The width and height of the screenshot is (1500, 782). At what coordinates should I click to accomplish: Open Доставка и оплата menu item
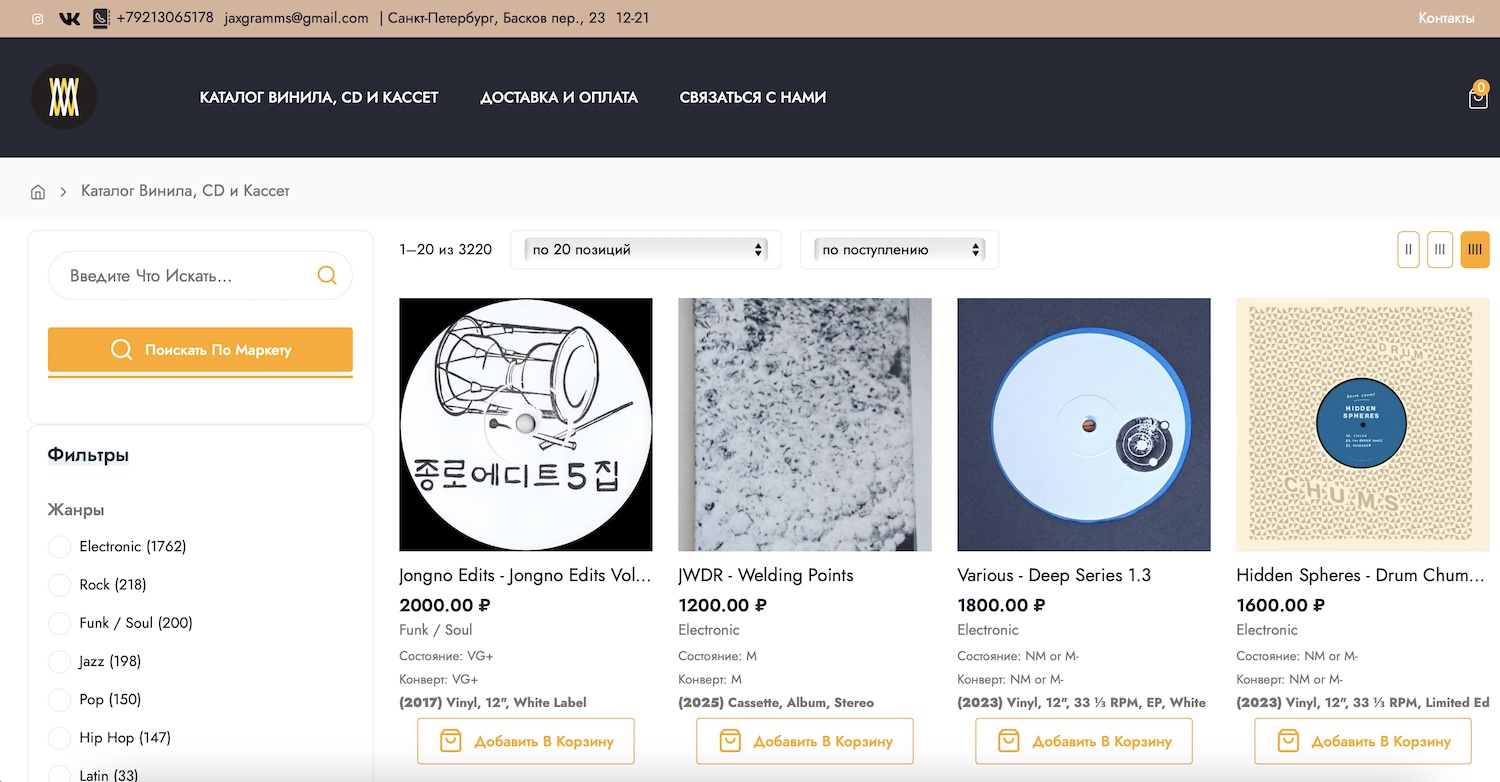pos(558,98)
